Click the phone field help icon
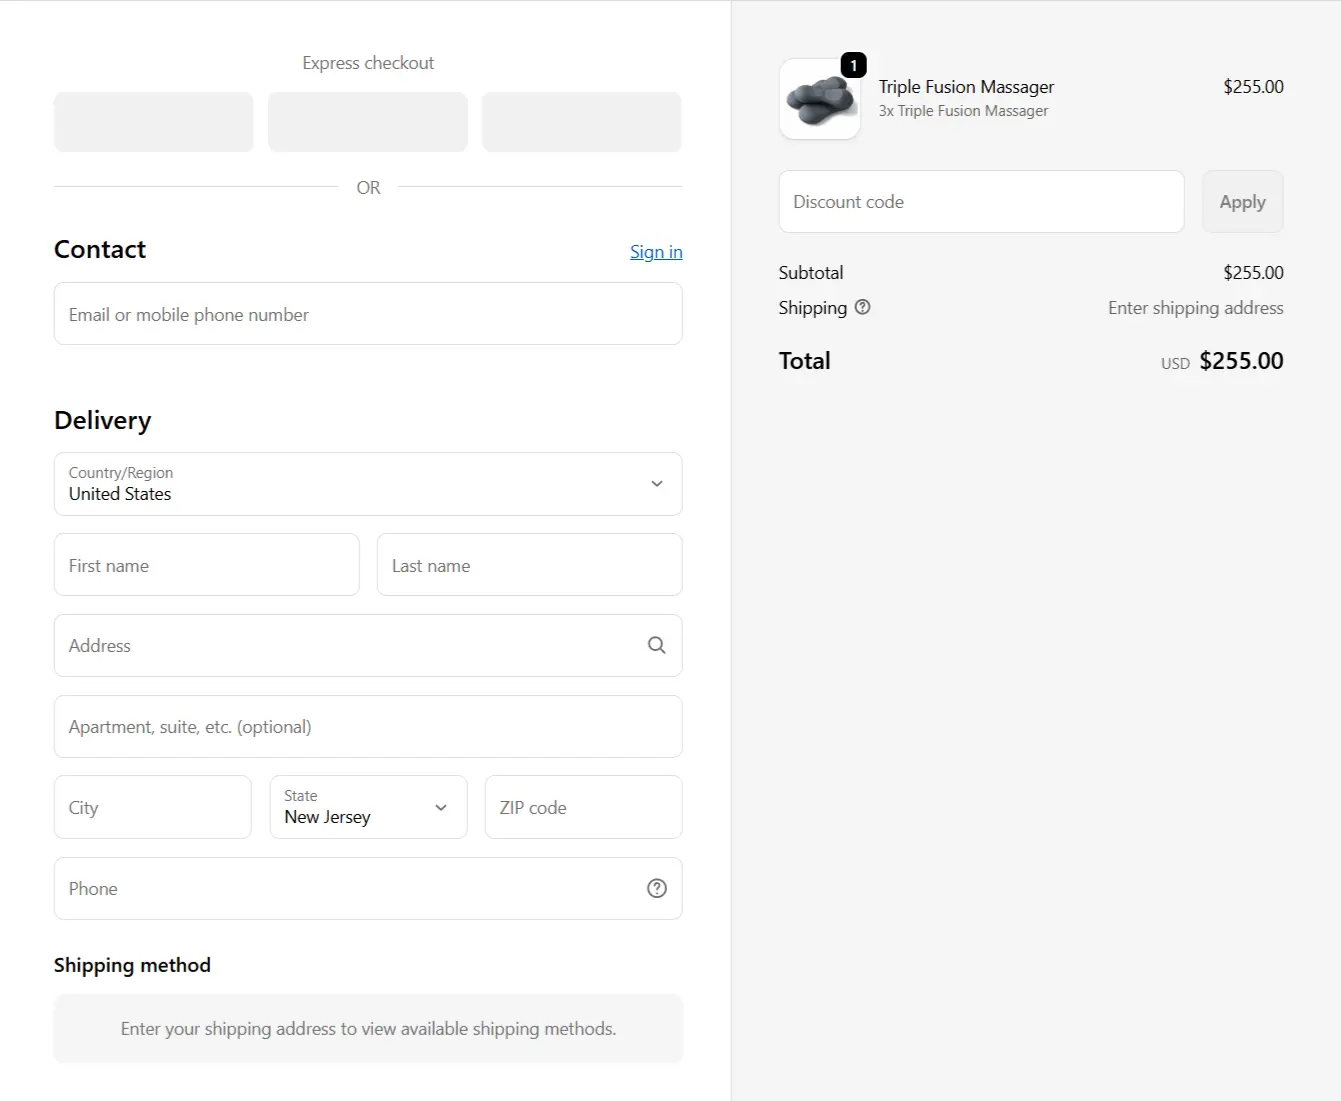Screen dimensions: 1341x1101 (x=656, y=888)
